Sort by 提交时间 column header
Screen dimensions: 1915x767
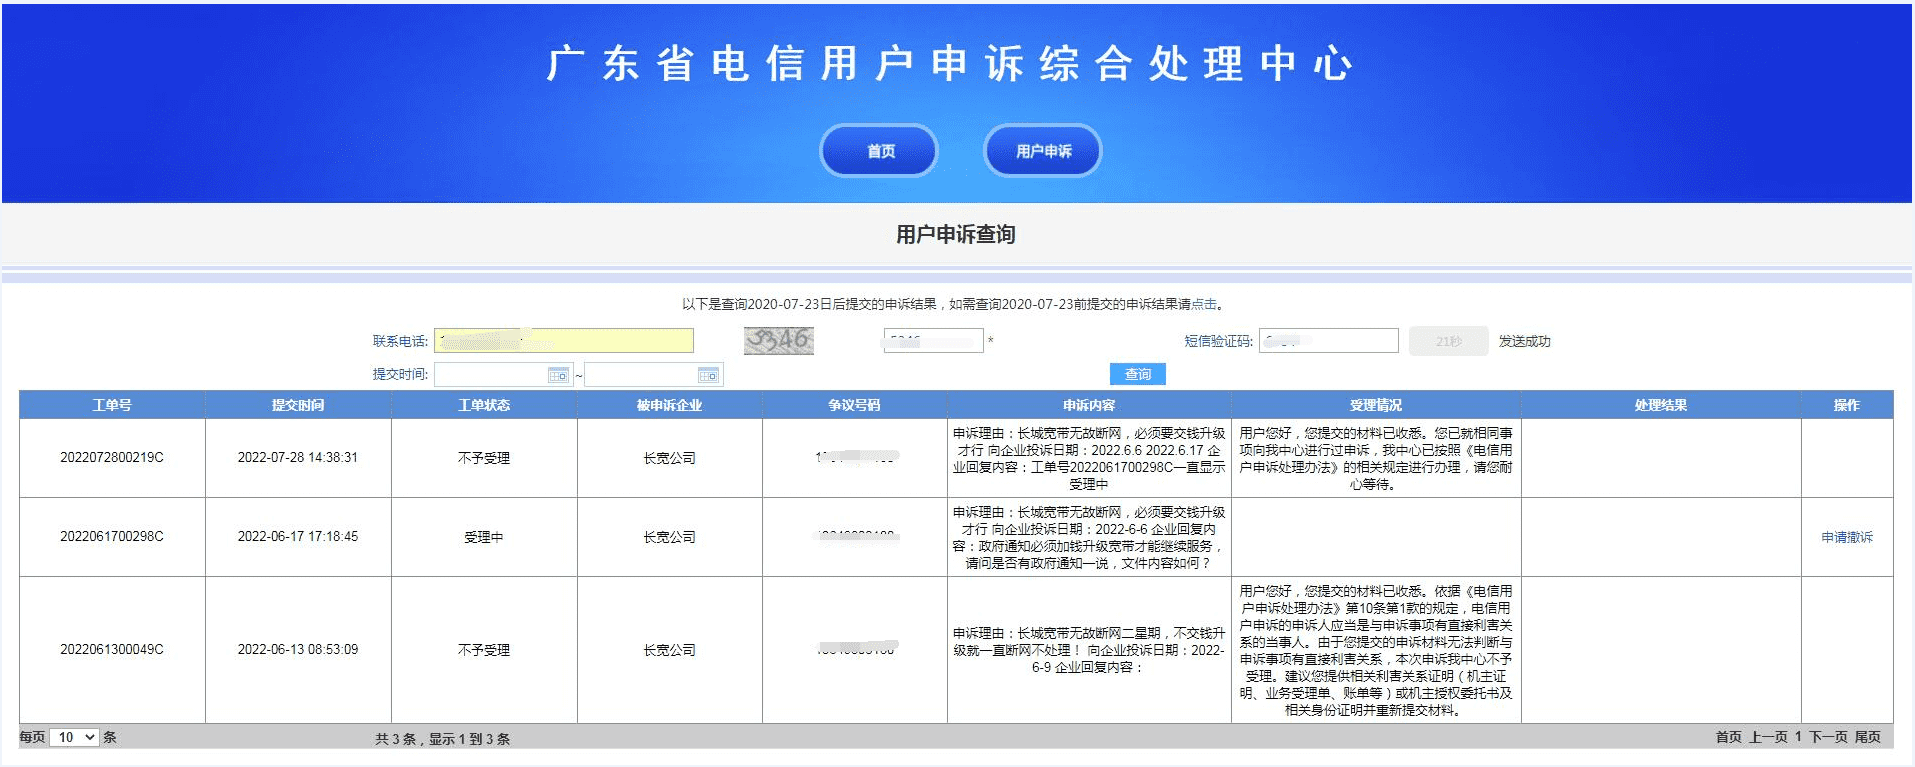[298, 405]
